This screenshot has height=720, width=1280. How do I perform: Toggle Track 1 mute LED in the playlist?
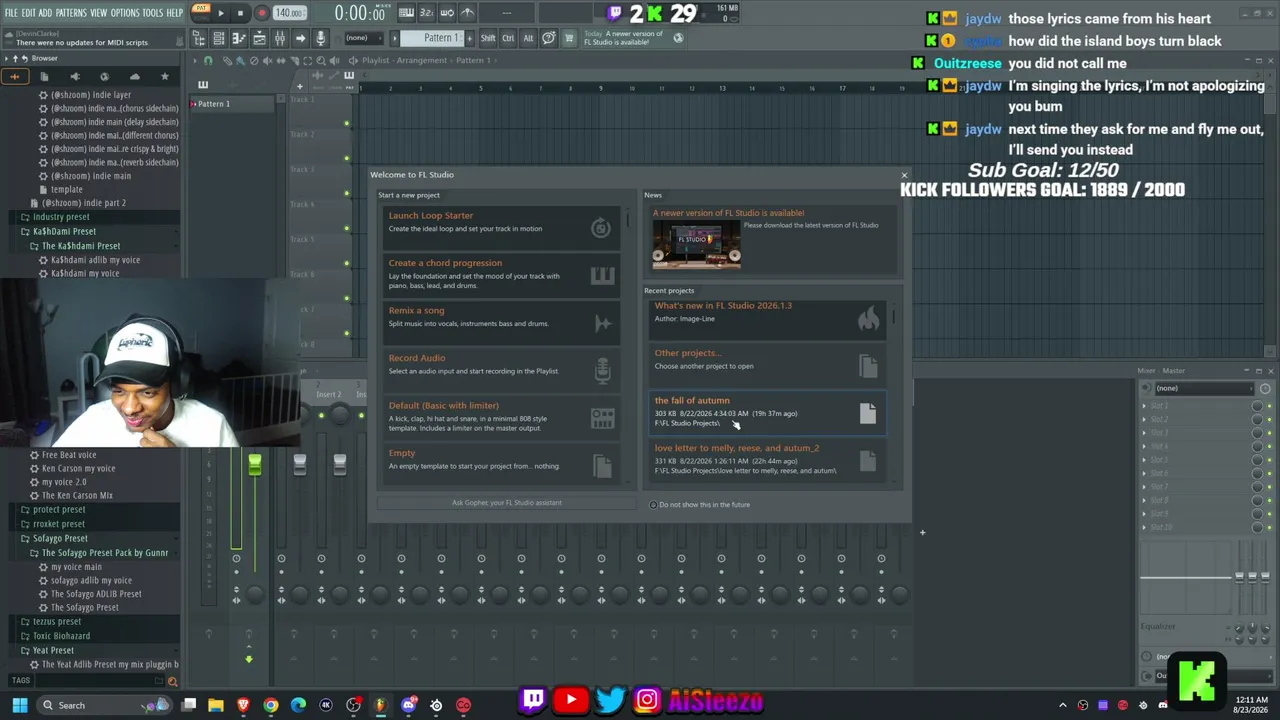[x=347, y=124]
